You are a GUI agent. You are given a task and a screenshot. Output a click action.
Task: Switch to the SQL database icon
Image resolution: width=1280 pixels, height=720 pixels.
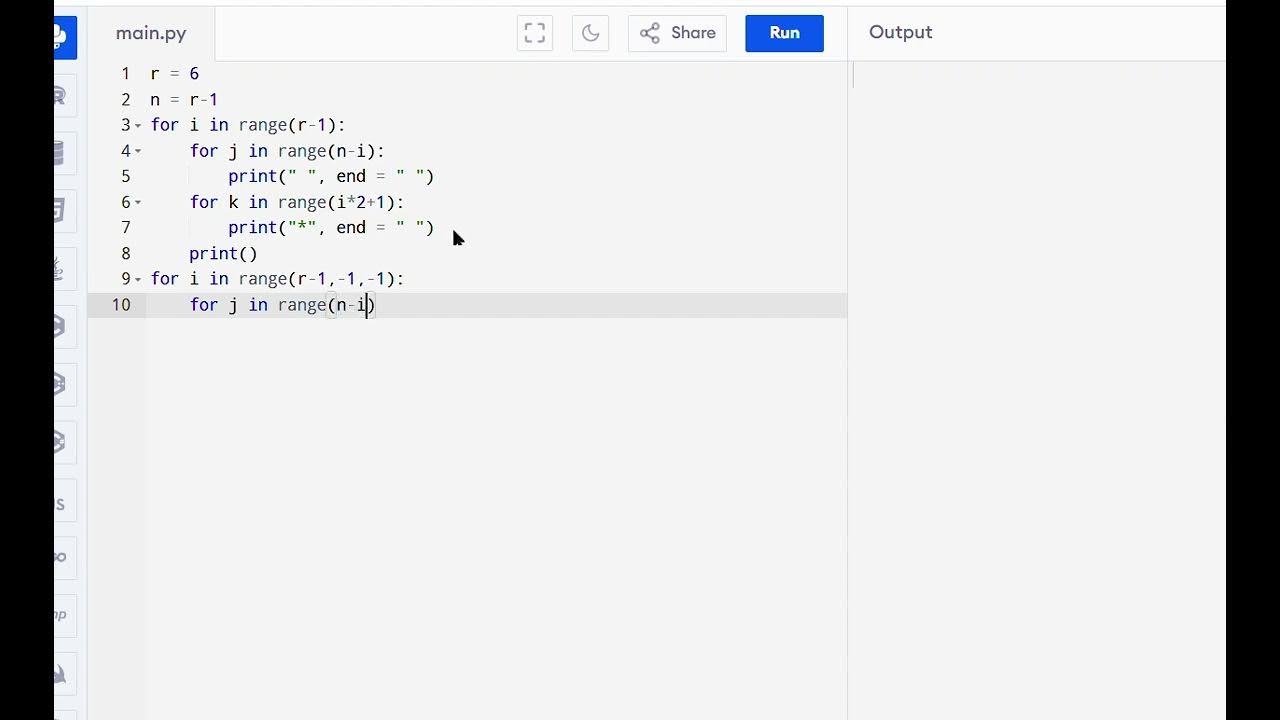pos(62,153)
